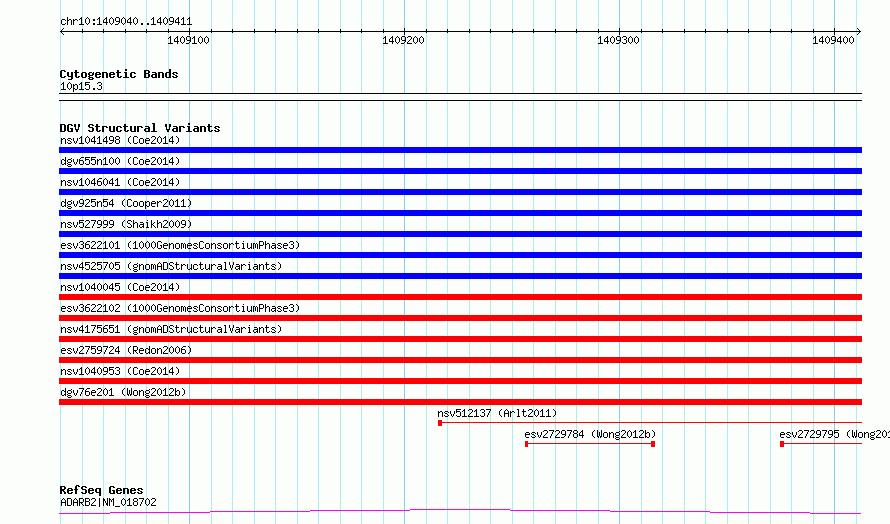
Task: Click the nsv1041498 (Coe2014) variant label
Action: [120, 140]
